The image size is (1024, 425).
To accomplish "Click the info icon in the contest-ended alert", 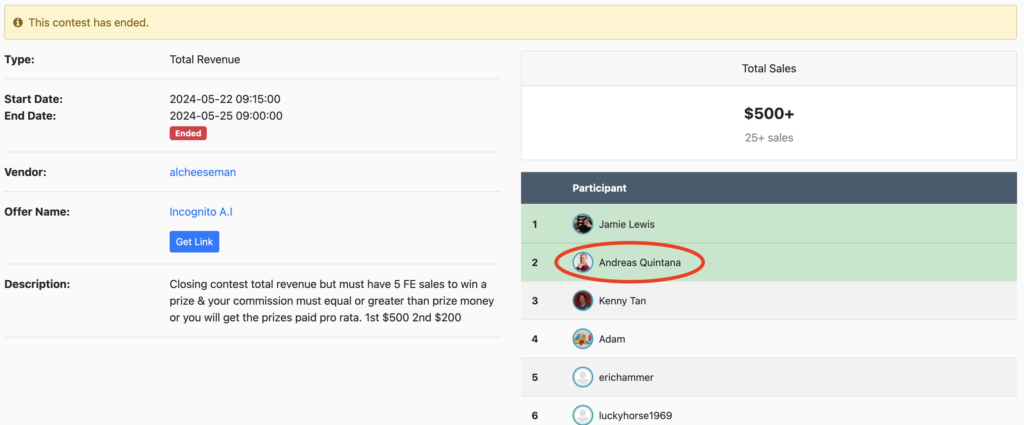I will tap(18, 22).
